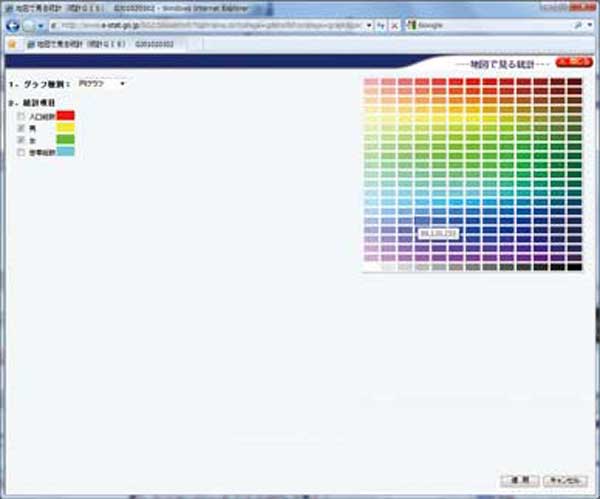The image size is (600, 499).
Task: Uncheck the 女 checkbox
Action: click(x=22, y=141)
